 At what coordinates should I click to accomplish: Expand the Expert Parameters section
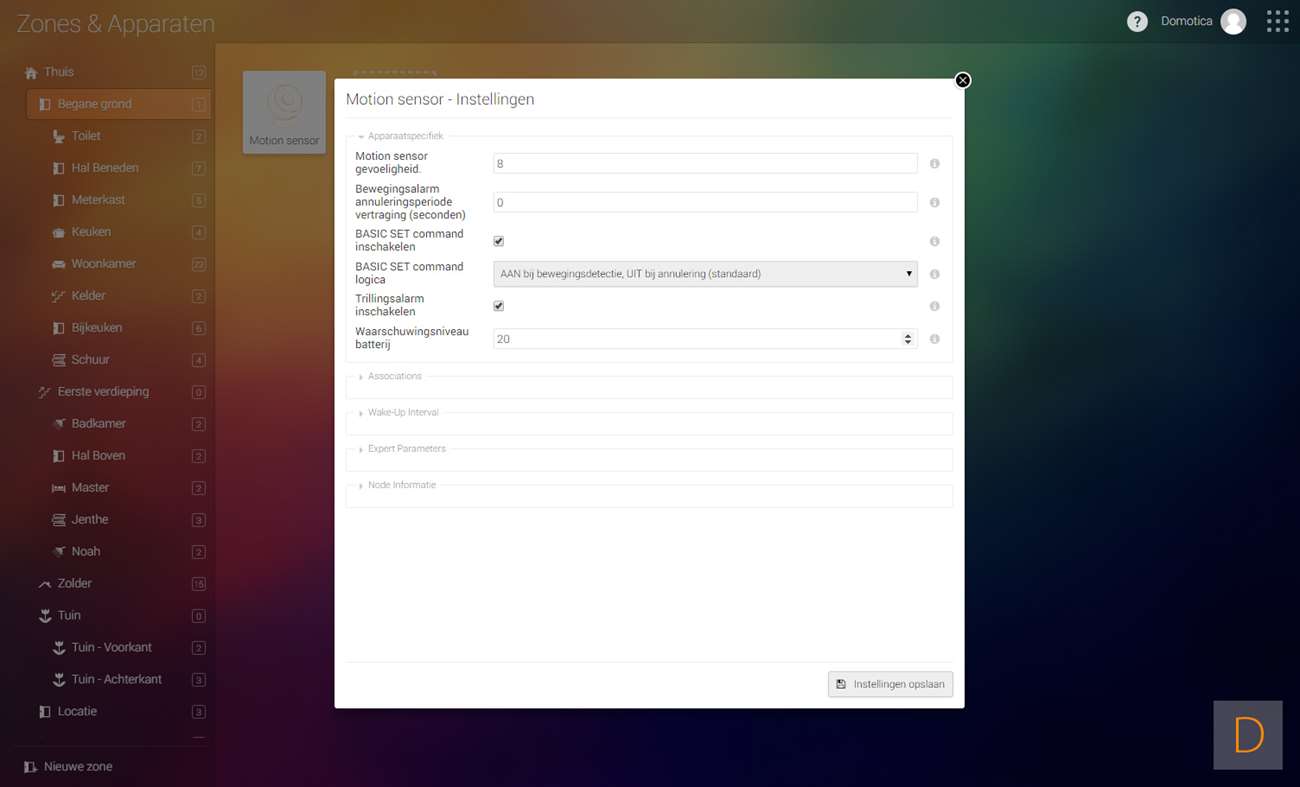[x=403, y=449]
